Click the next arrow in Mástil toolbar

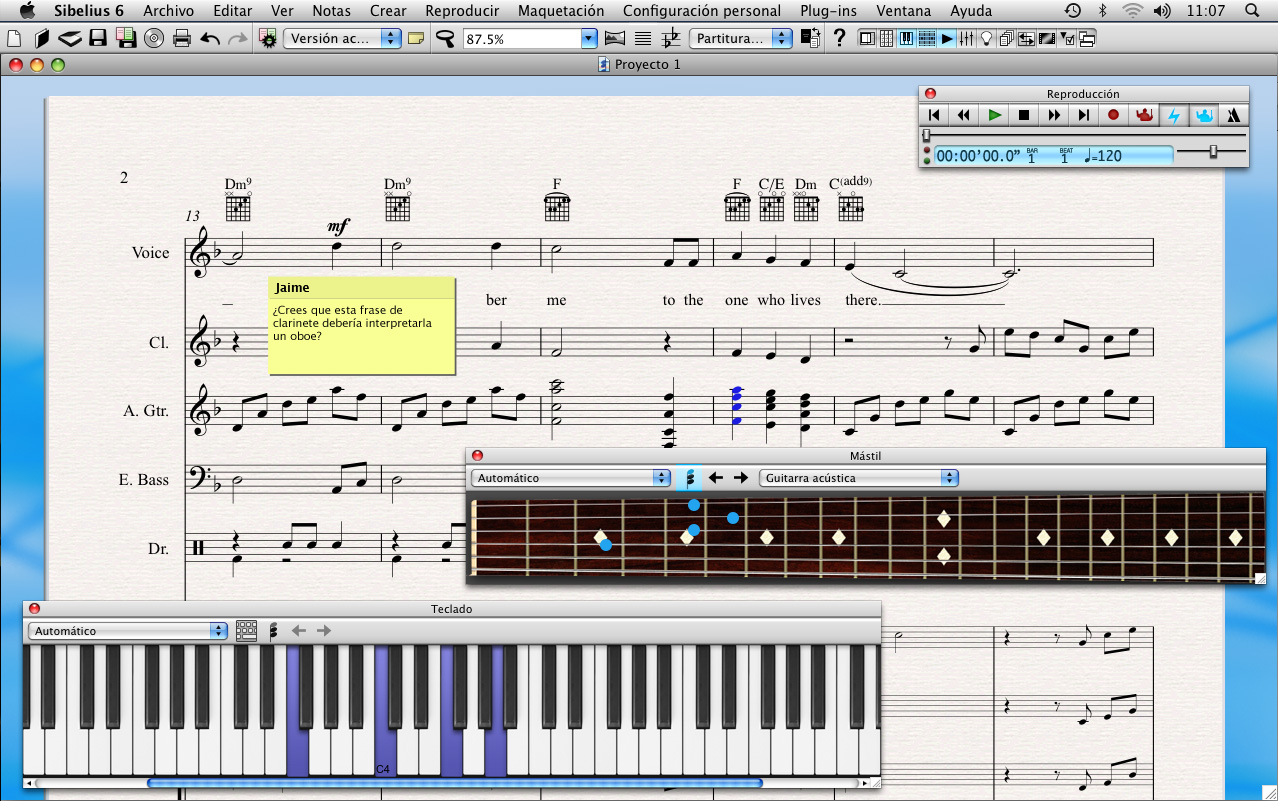[x=740, y=478]
